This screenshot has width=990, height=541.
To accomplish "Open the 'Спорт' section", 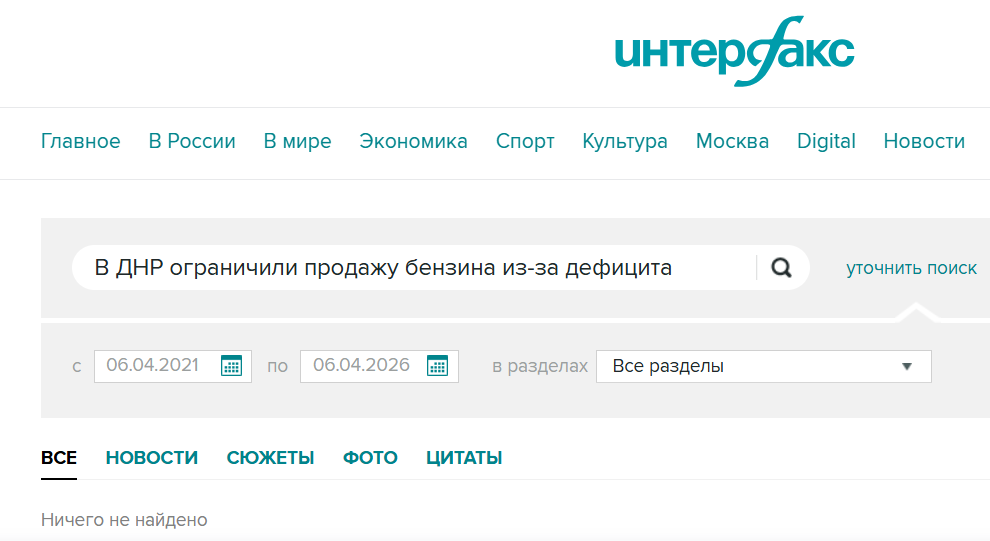I will click(x=525, y=141).
